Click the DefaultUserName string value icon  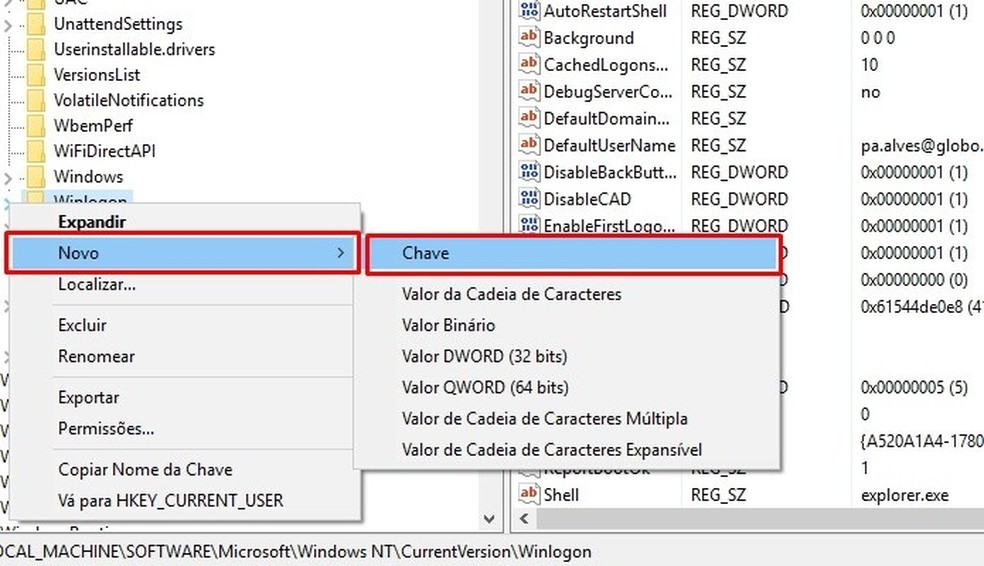pos(529,145)
